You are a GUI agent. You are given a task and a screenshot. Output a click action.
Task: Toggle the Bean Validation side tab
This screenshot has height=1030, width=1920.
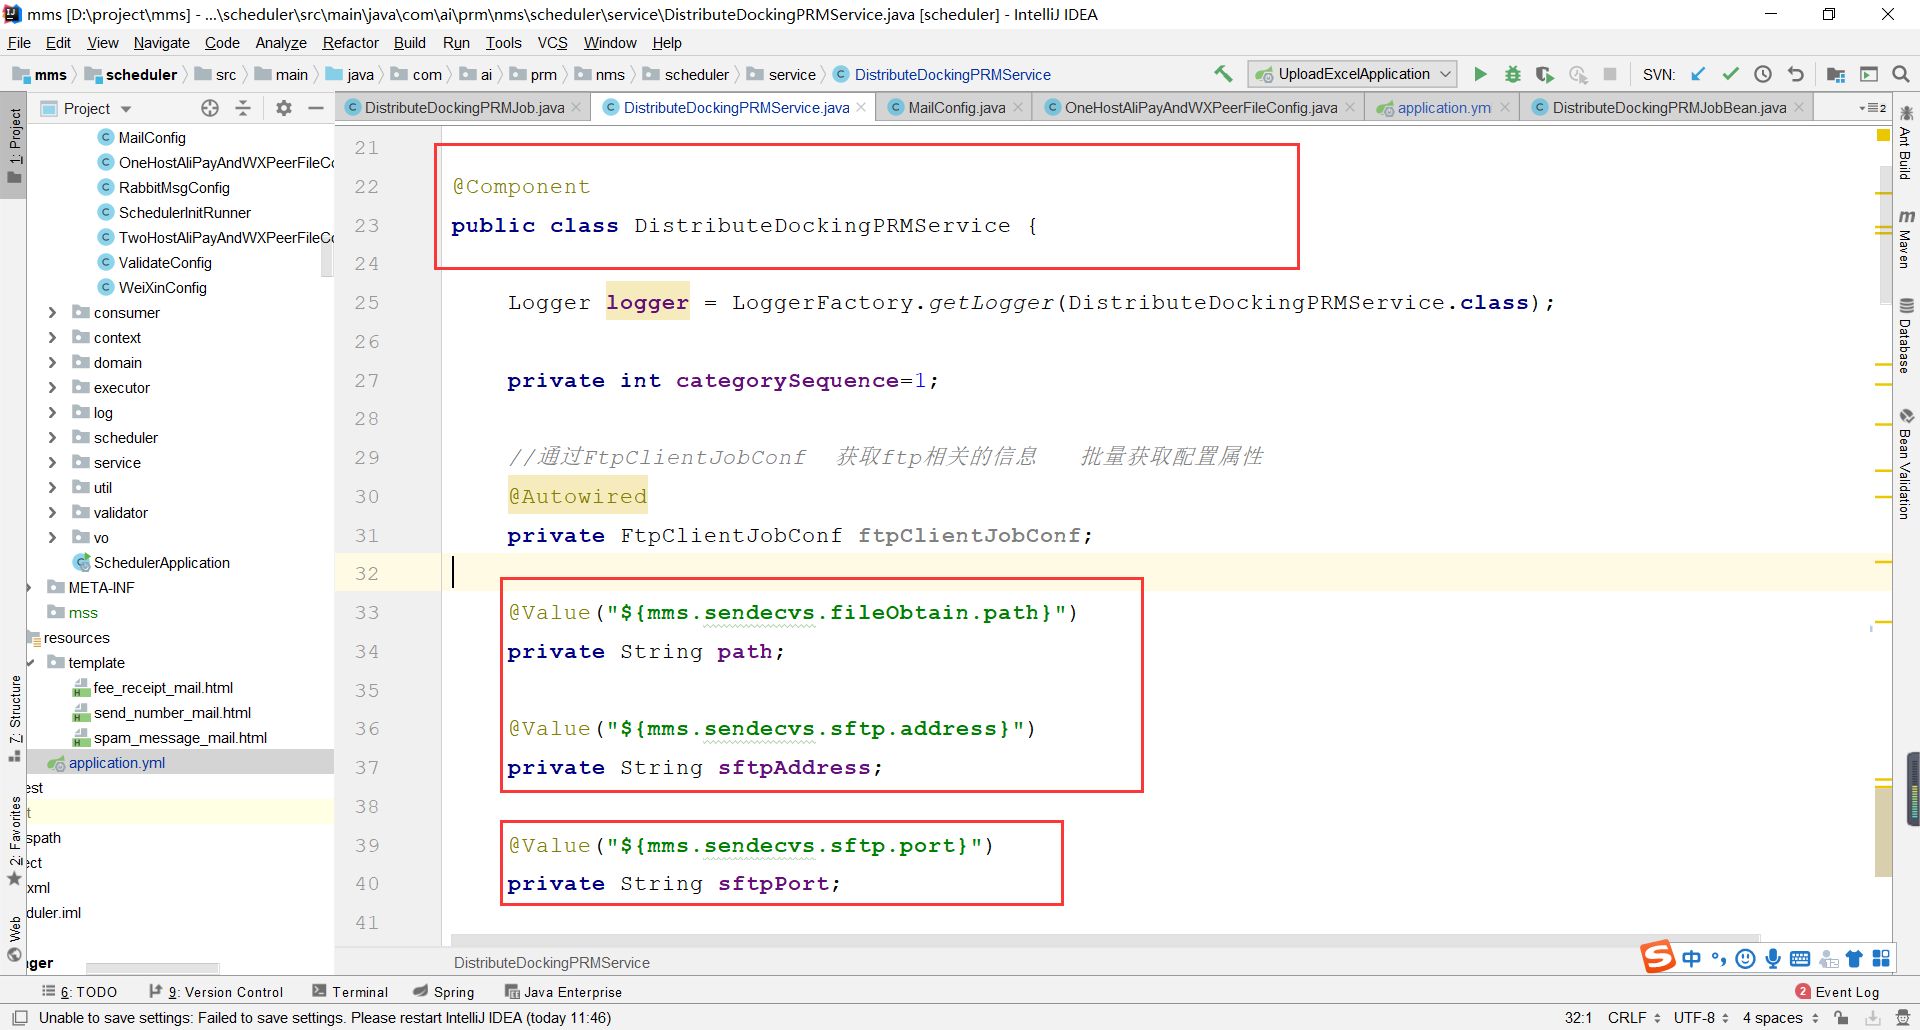[x=1906, y=464]
